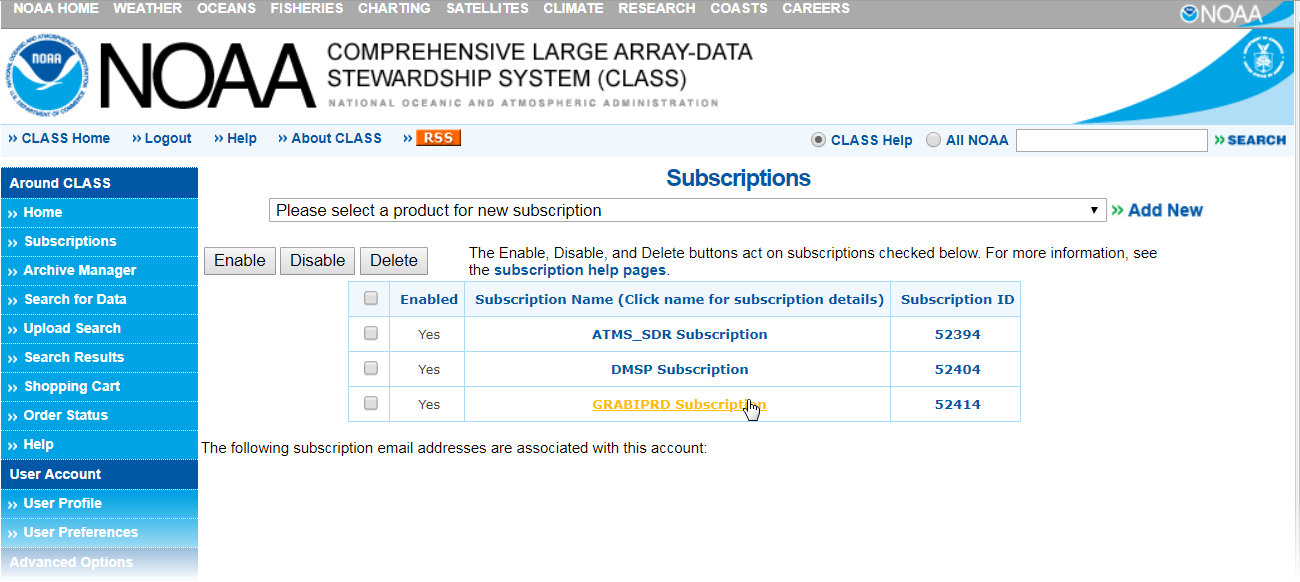Viewport: 1300px width, 582px height.
Task: Click subscription ID 52394
Action: (957, 334)
